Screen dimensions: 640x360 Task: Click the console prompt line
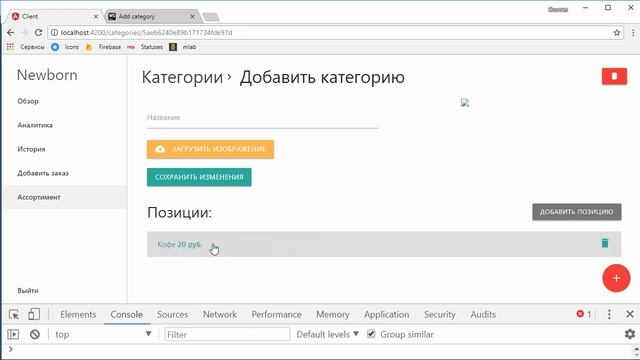[320, 350]
